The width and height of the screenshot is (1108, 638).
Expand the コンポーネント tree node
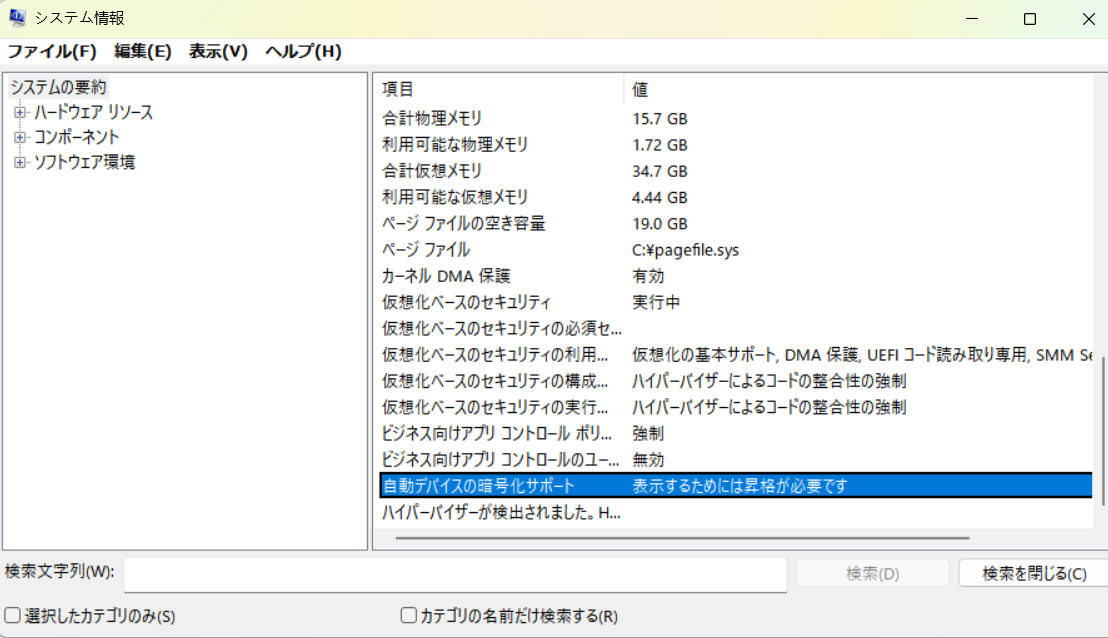(x=19, y=137)
